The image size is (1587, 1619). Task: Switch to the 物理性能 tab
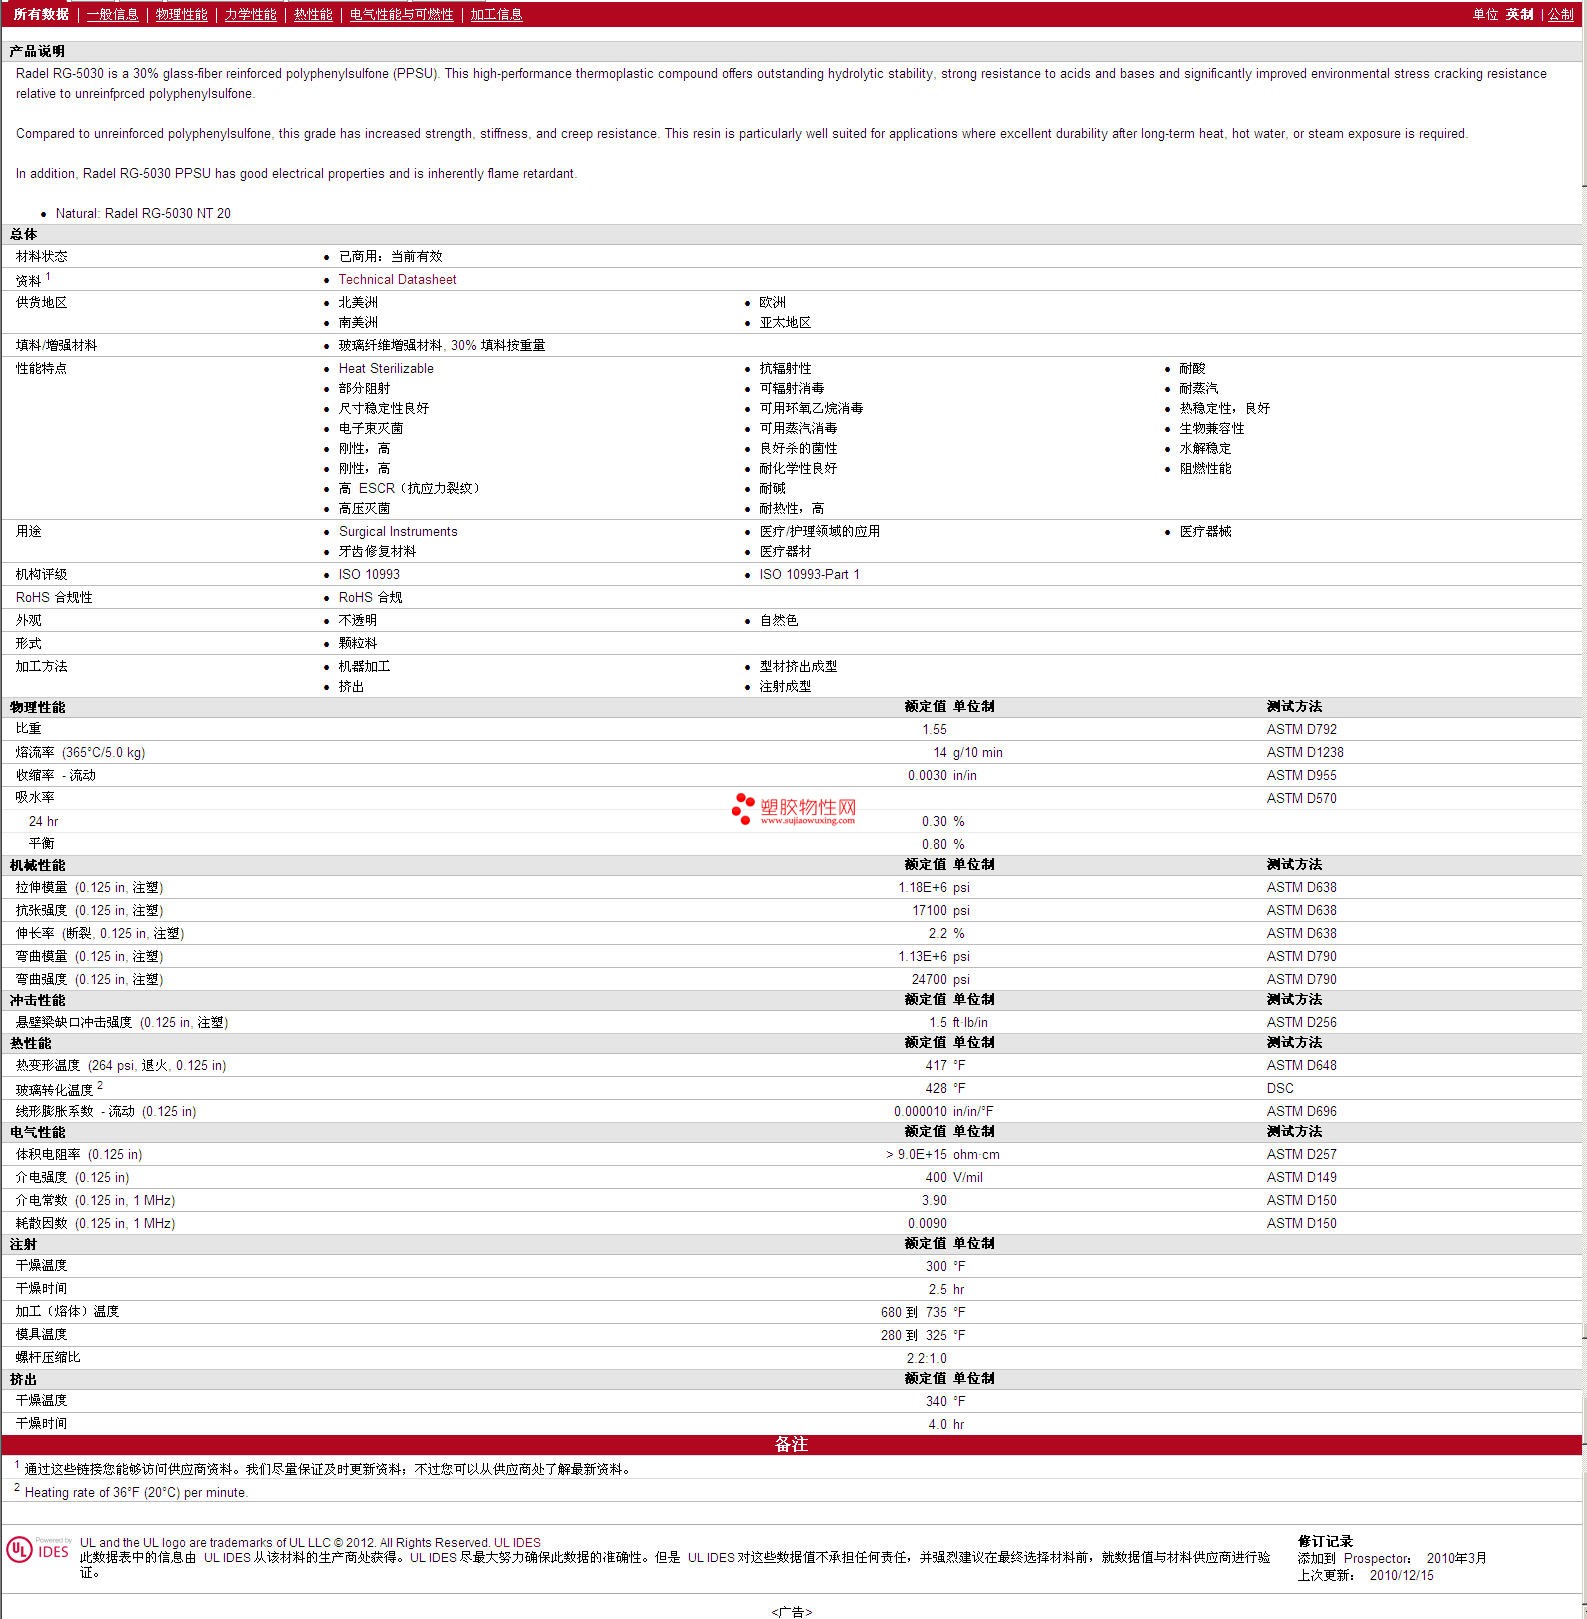[x=181, y=14]
